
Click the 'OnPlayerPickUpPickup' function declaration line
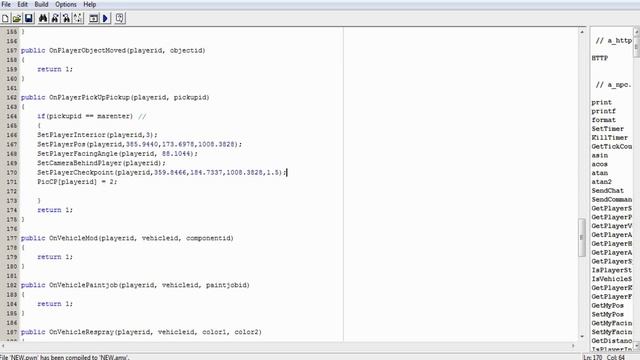(115, 98)
